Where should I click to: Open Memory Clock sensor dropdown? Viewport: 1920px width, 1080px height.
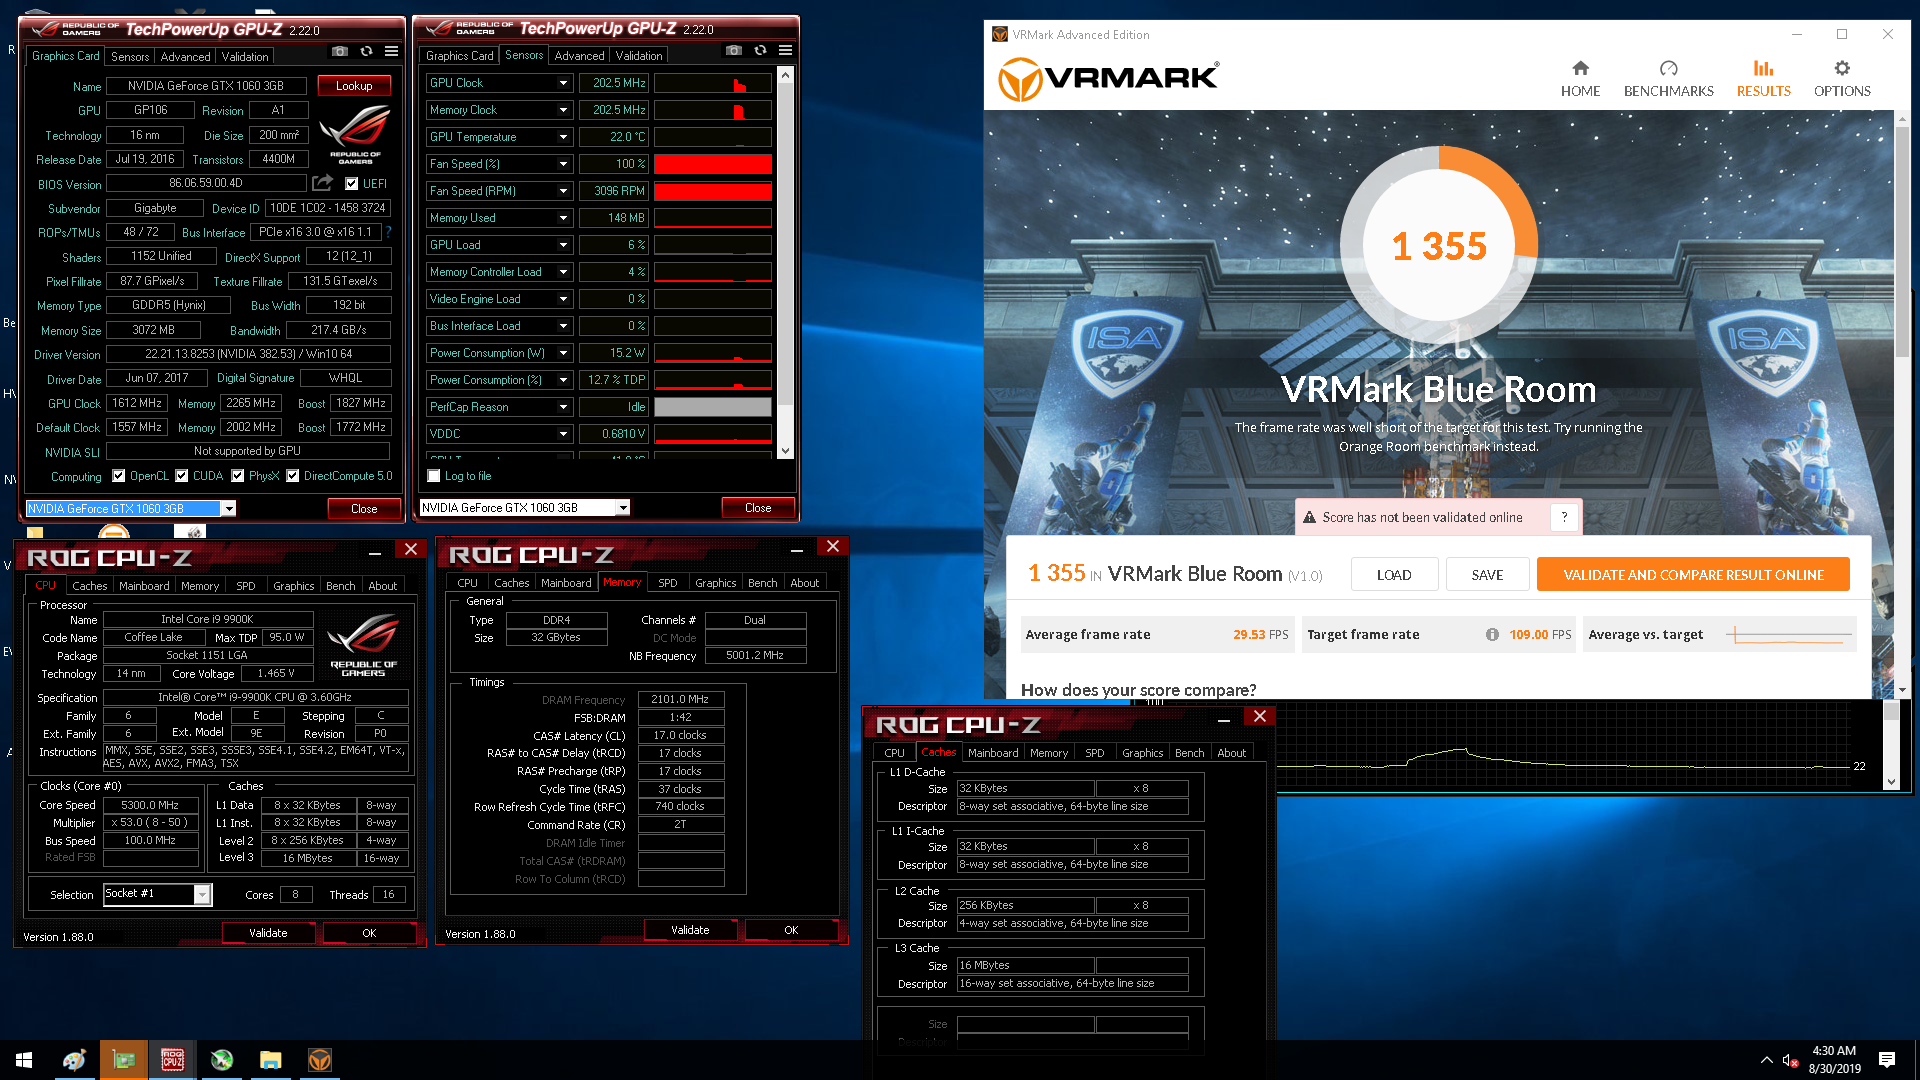(563, 110)
